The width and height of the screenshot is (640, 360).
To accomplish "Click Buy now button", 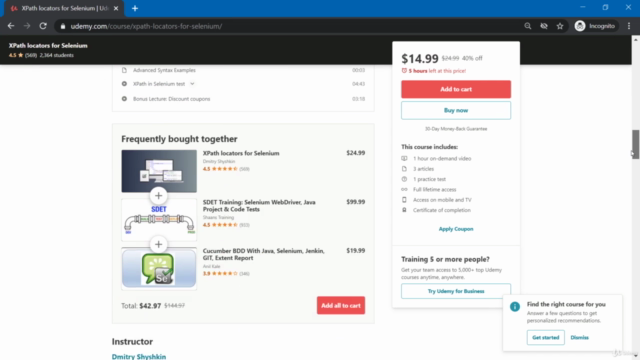I will coord(456,110).
